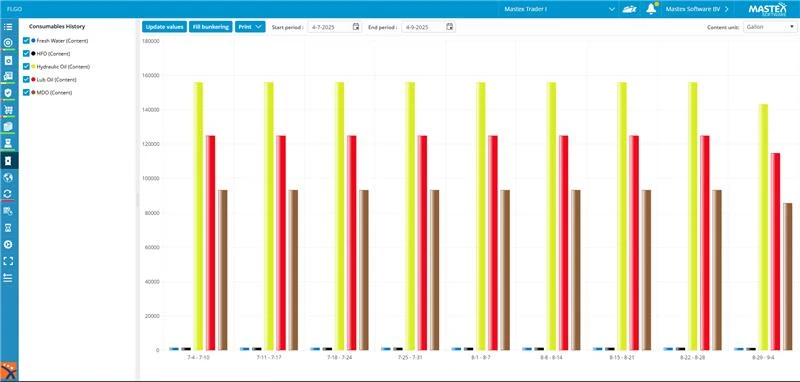Click the red Lub Oil legend dot

click(33, 80)
